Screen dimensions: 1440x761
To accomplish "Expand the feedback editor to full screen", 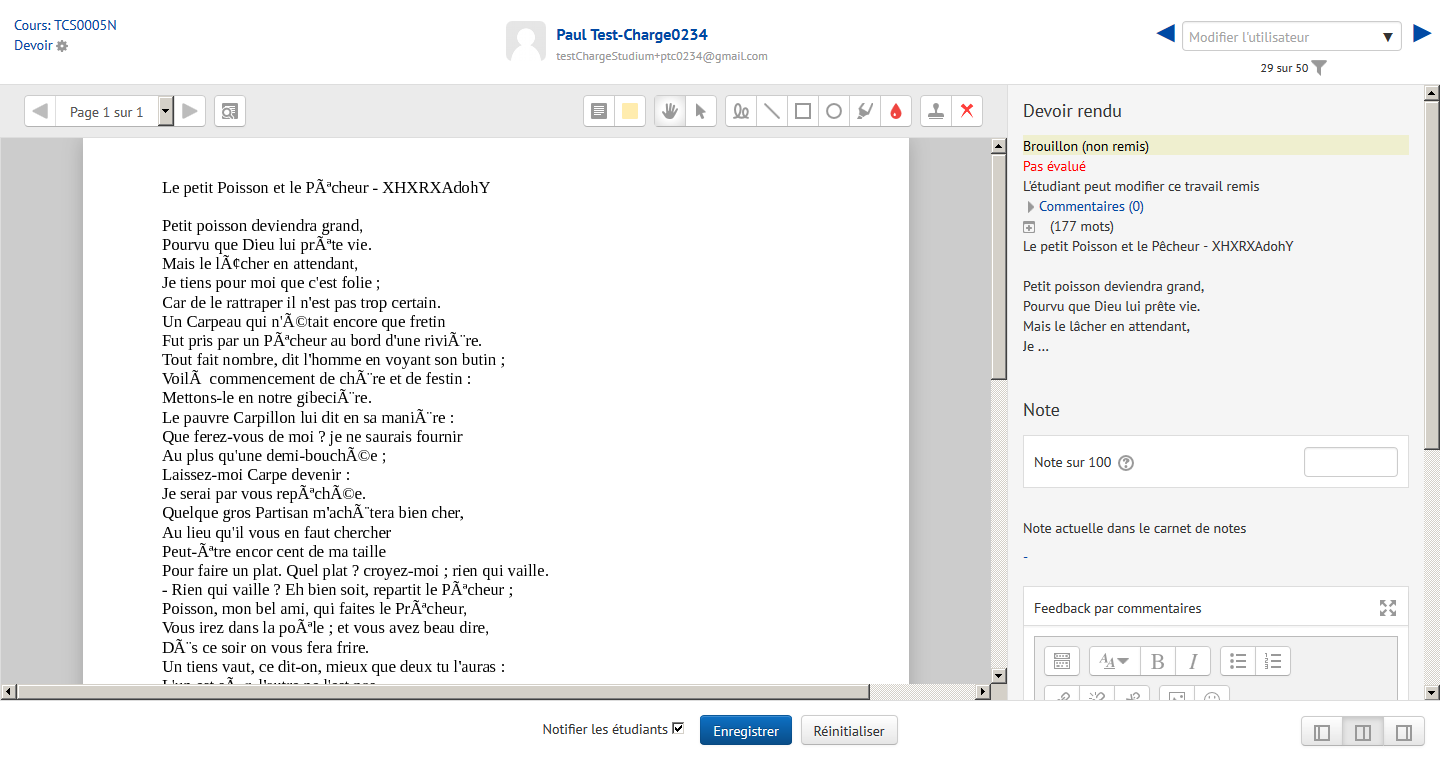I will click(x=1388, y=608).
